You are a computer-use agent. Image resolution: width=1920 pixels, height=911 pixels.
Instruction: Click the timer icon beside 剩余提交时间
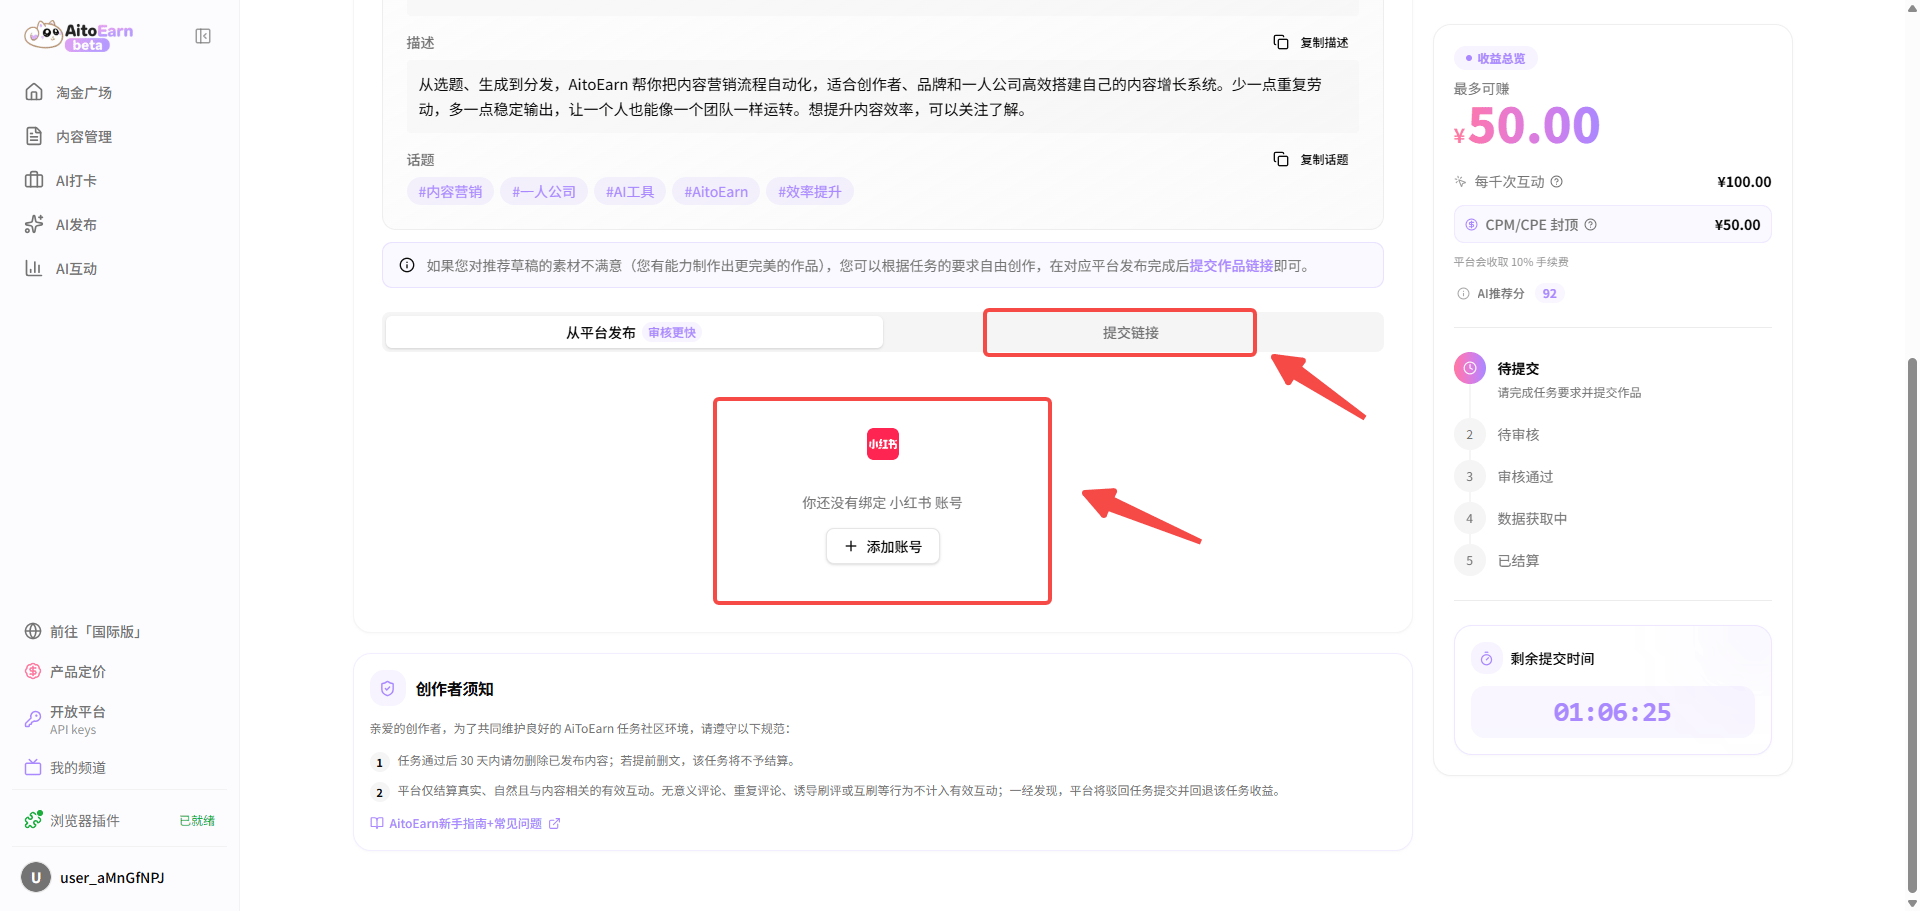point(1486,658)
